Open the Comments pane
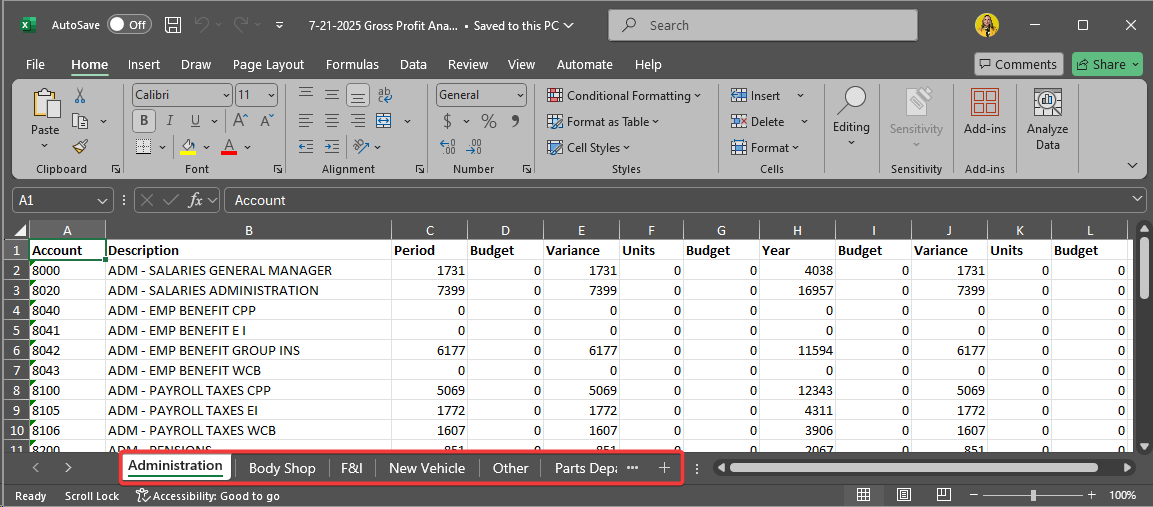1153x507 pixels. pyautogui.click(x=1017, y=64)
